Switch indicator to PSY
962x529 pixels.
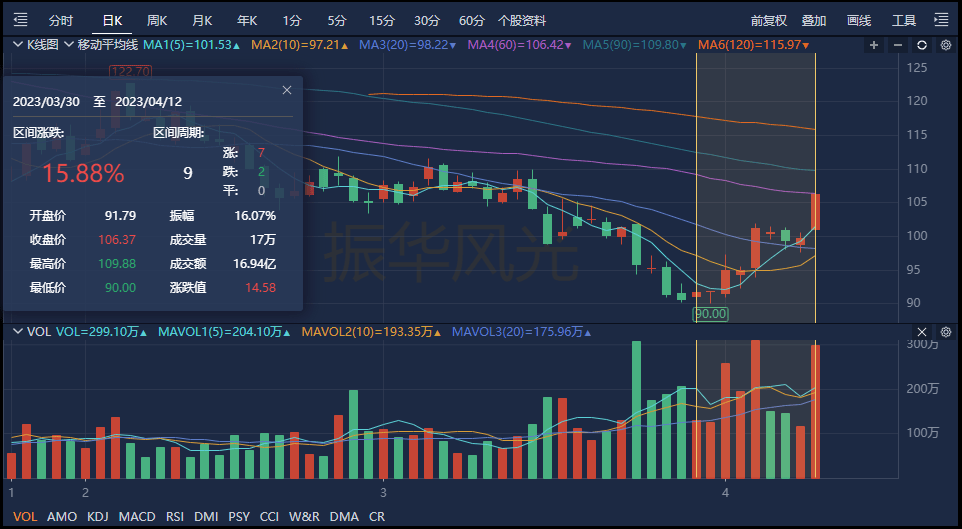click(x=239, y=517)
